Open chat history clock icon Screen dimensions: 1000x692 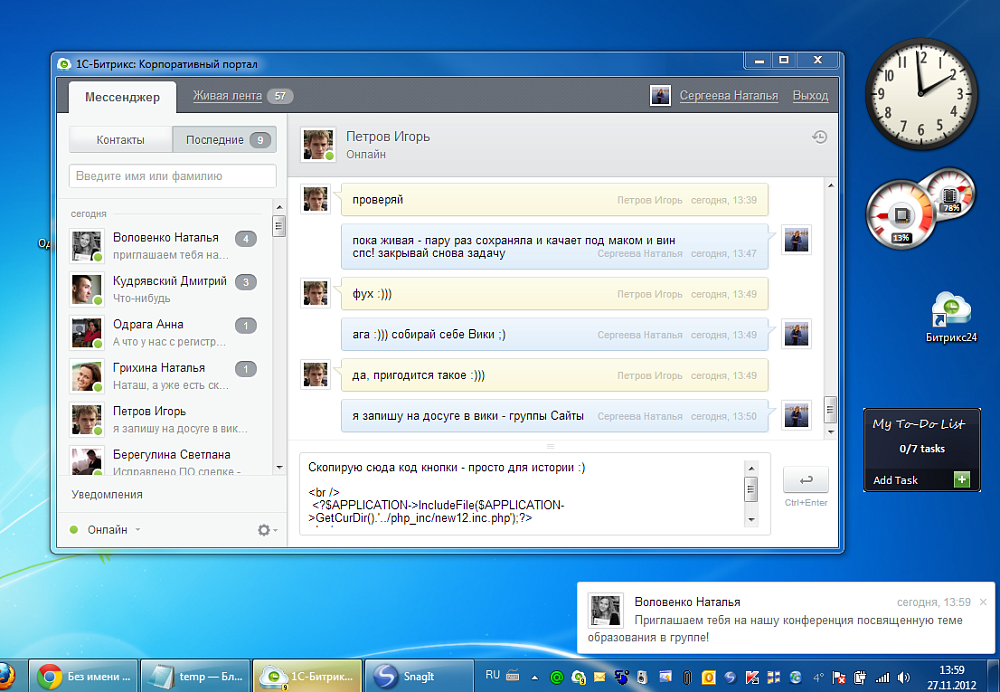(820, 136)
